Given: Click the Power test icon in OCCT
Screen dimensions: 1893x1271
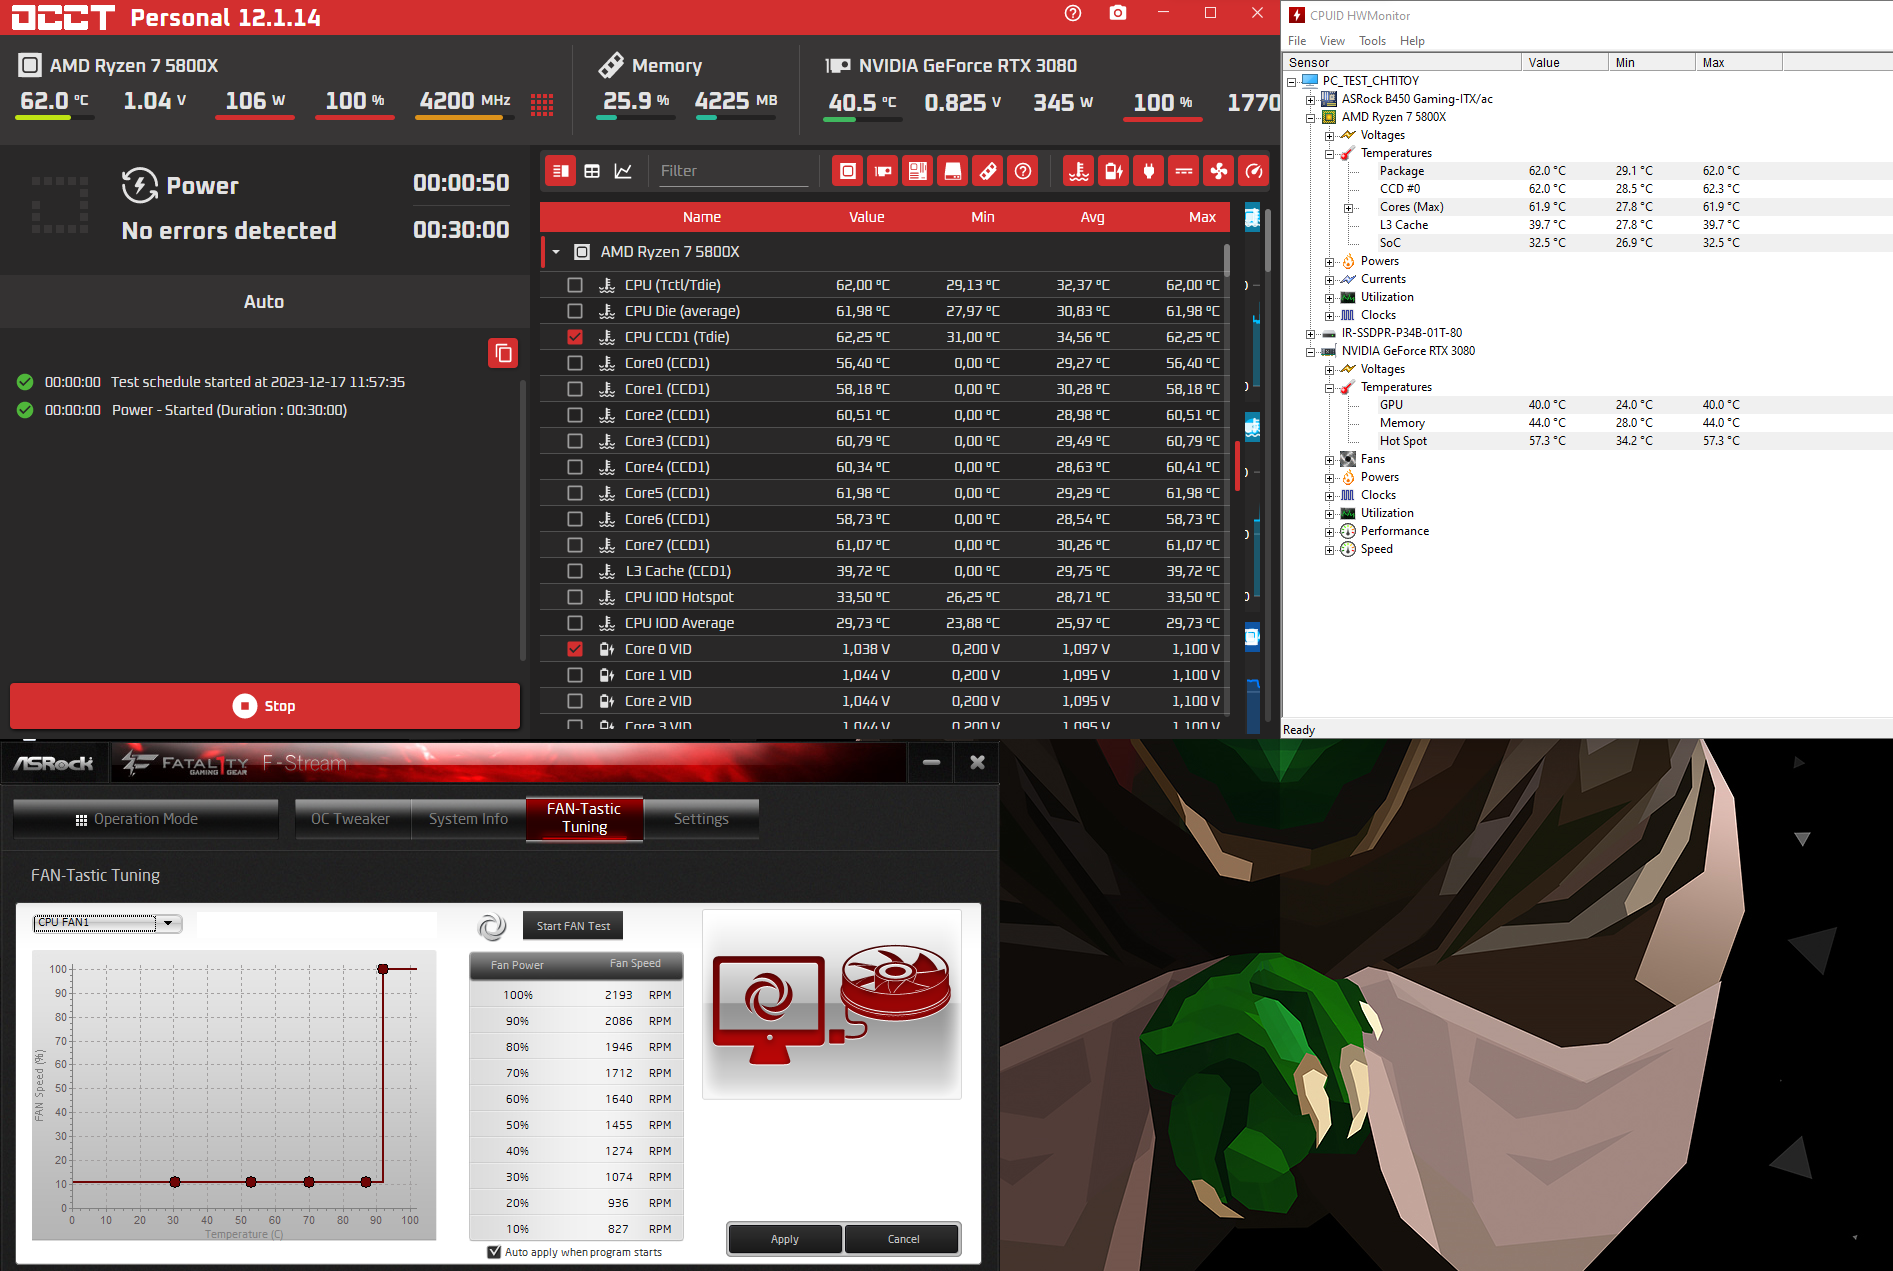Looking at the screenshot, I should pos(140,185).
